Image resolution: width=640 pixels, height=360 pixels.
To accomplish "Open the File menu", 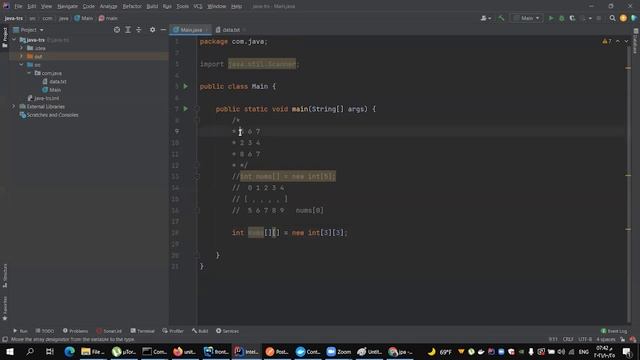I will (18, 6).
